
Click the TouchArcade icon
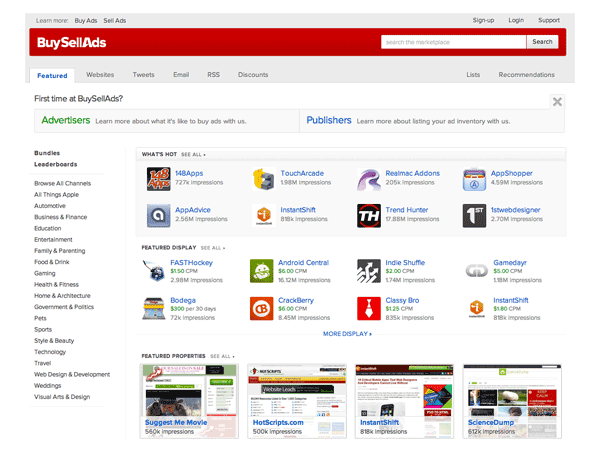coord(264,179)
